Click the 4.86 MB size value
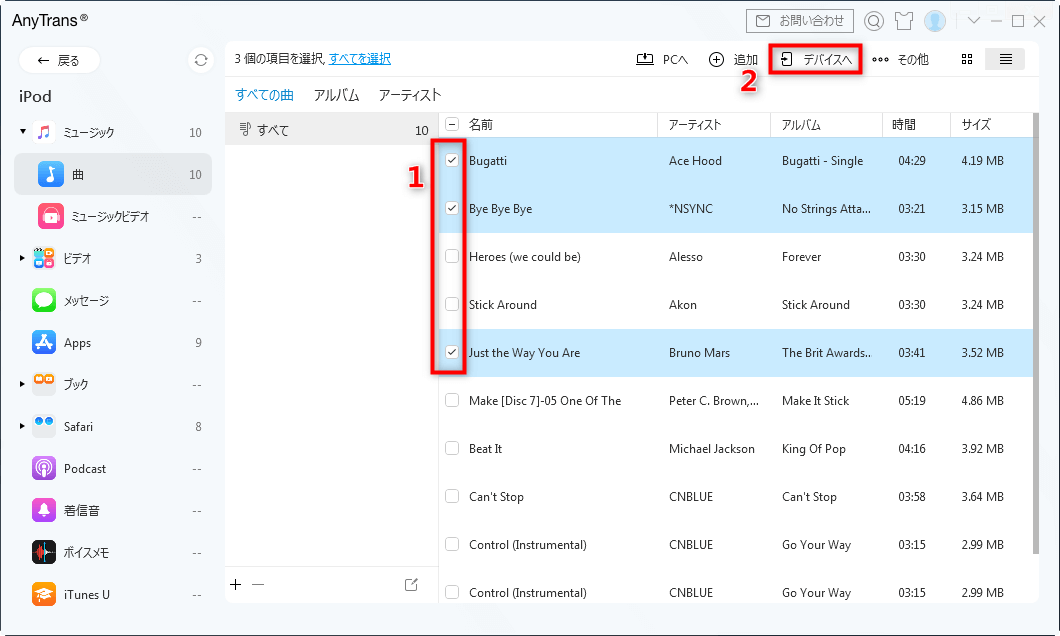This screenshot has height=636, width=1060. coord(982,400)
